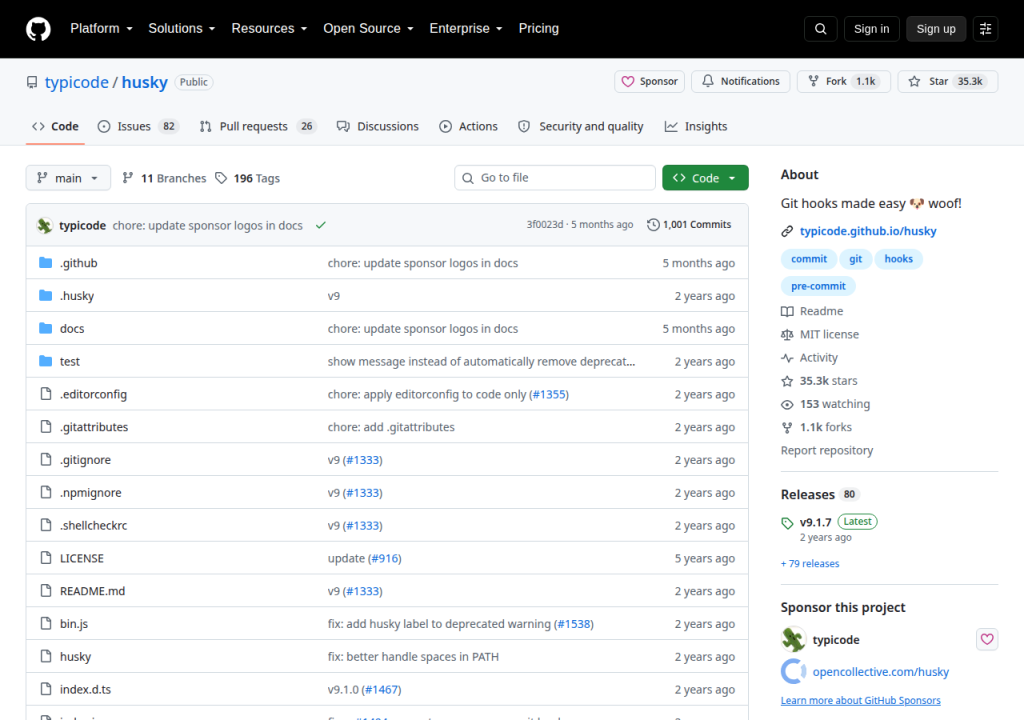The height and width of the screenshot is (720, 1024).
Task: Open the index.d.ts file
Action: pyautogui.click(x=86, y=689)
